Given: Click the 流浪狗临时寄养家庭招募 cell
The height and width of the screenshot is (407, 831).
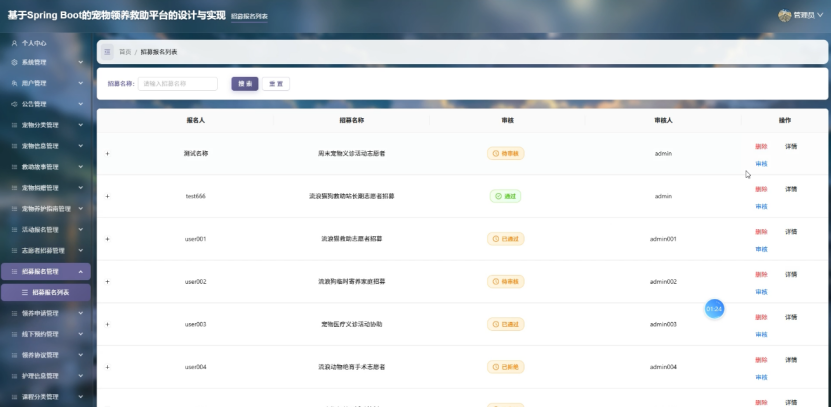Looking at the screenshot, I should (x=351, y=282).
